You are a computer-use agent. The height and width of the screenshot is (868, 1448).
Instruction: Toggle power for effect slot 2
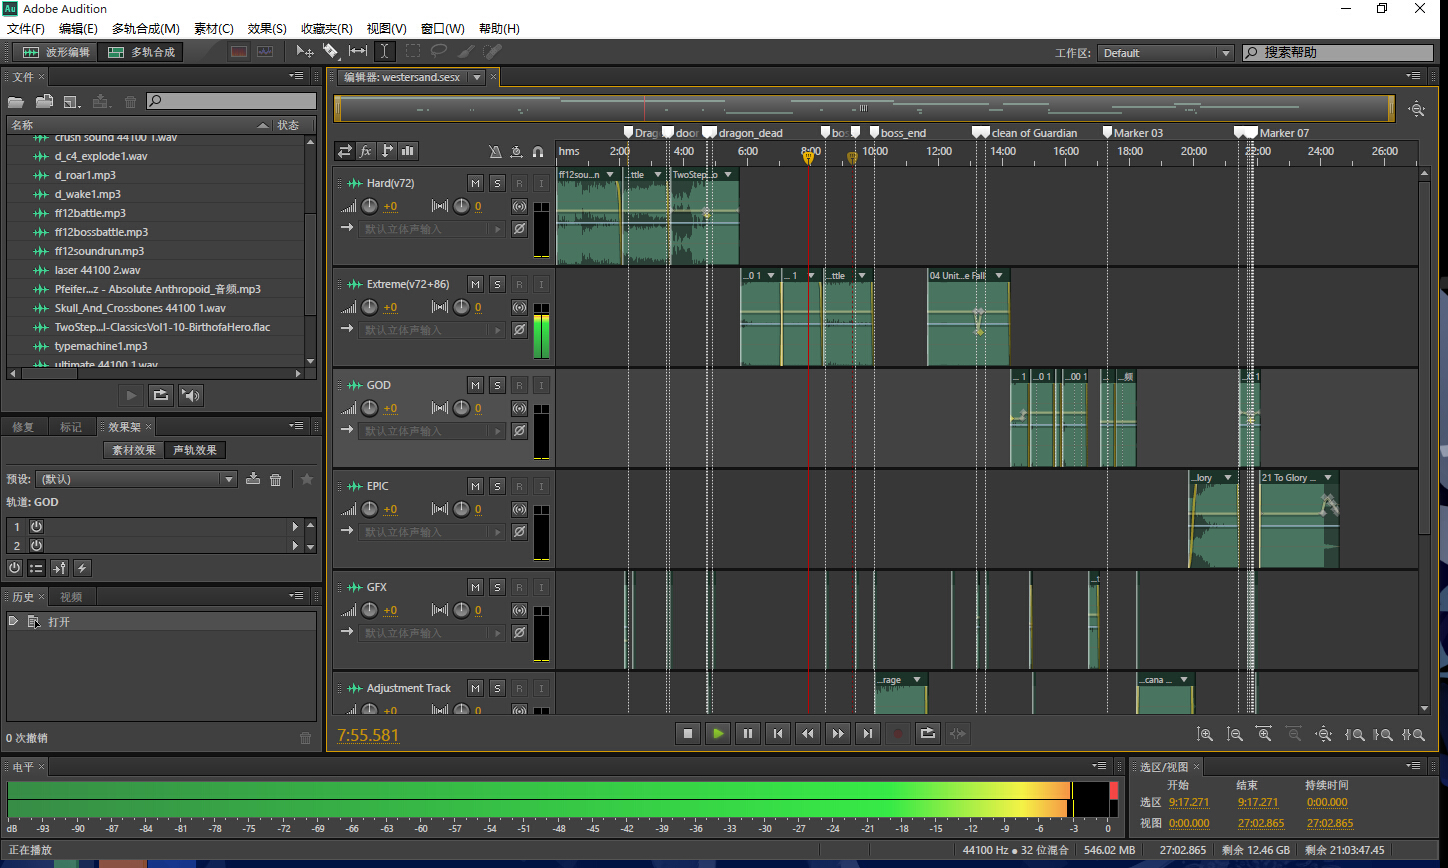pos(36,545)
